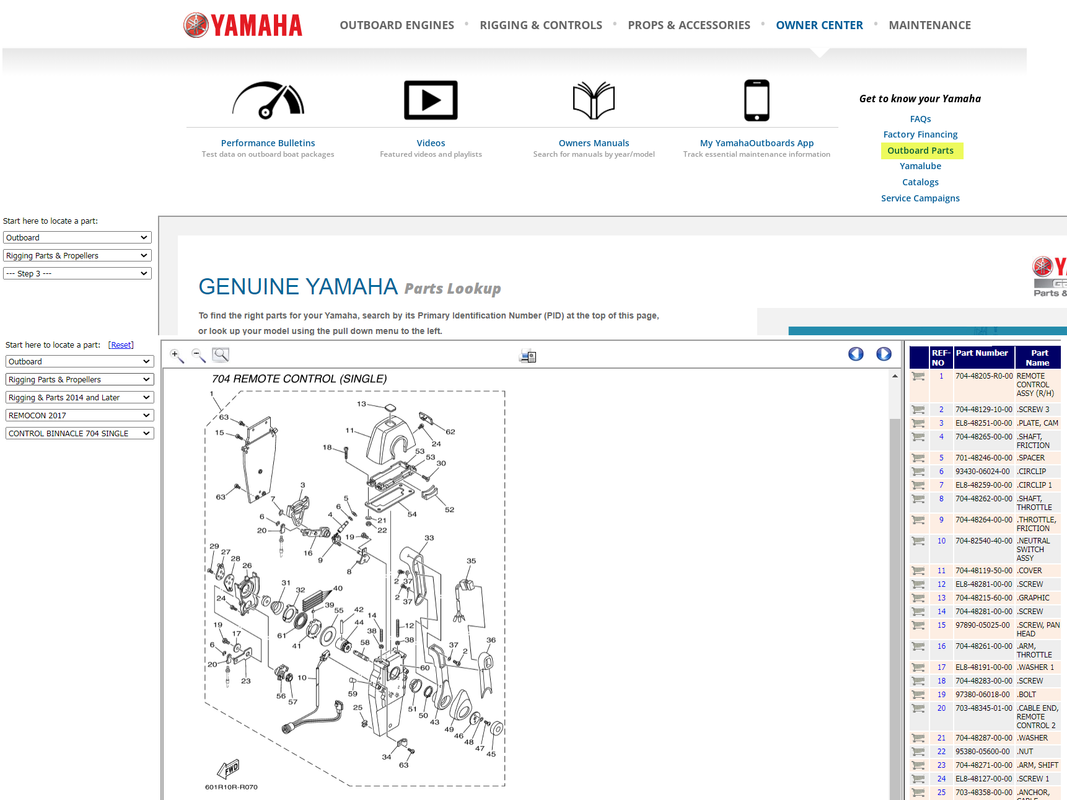Click part number 704-82540-40-00
This screenshot has width=1067, height=800.
984,541
